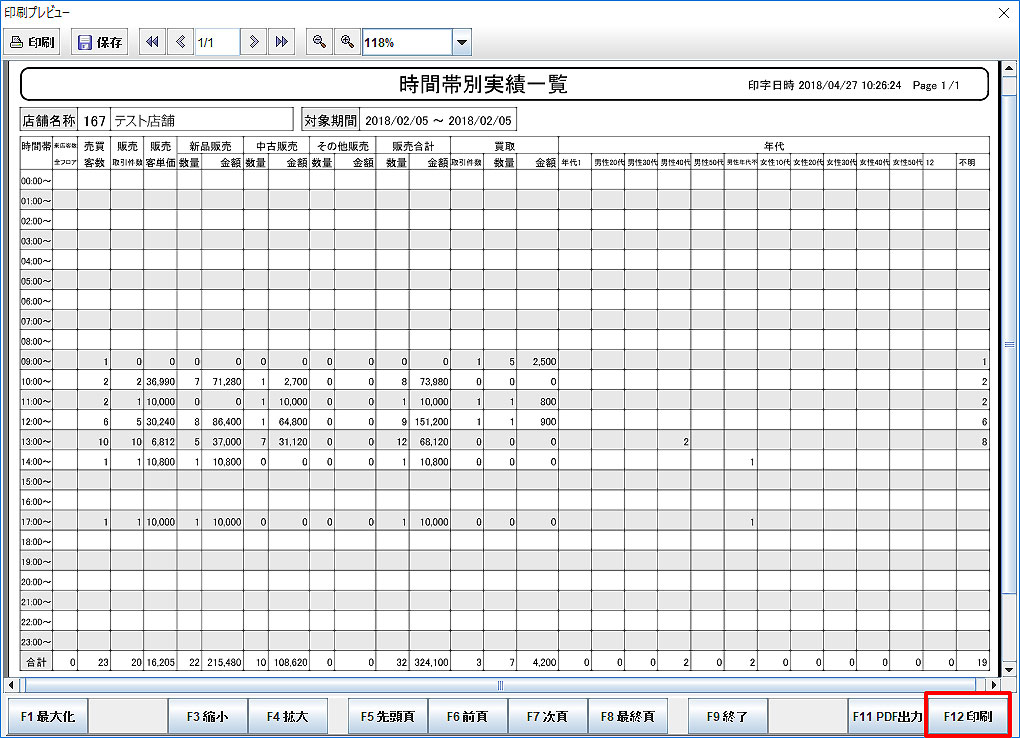Export using F11 PDF出力 button
1020x738 pixels.
pos(887,717)
